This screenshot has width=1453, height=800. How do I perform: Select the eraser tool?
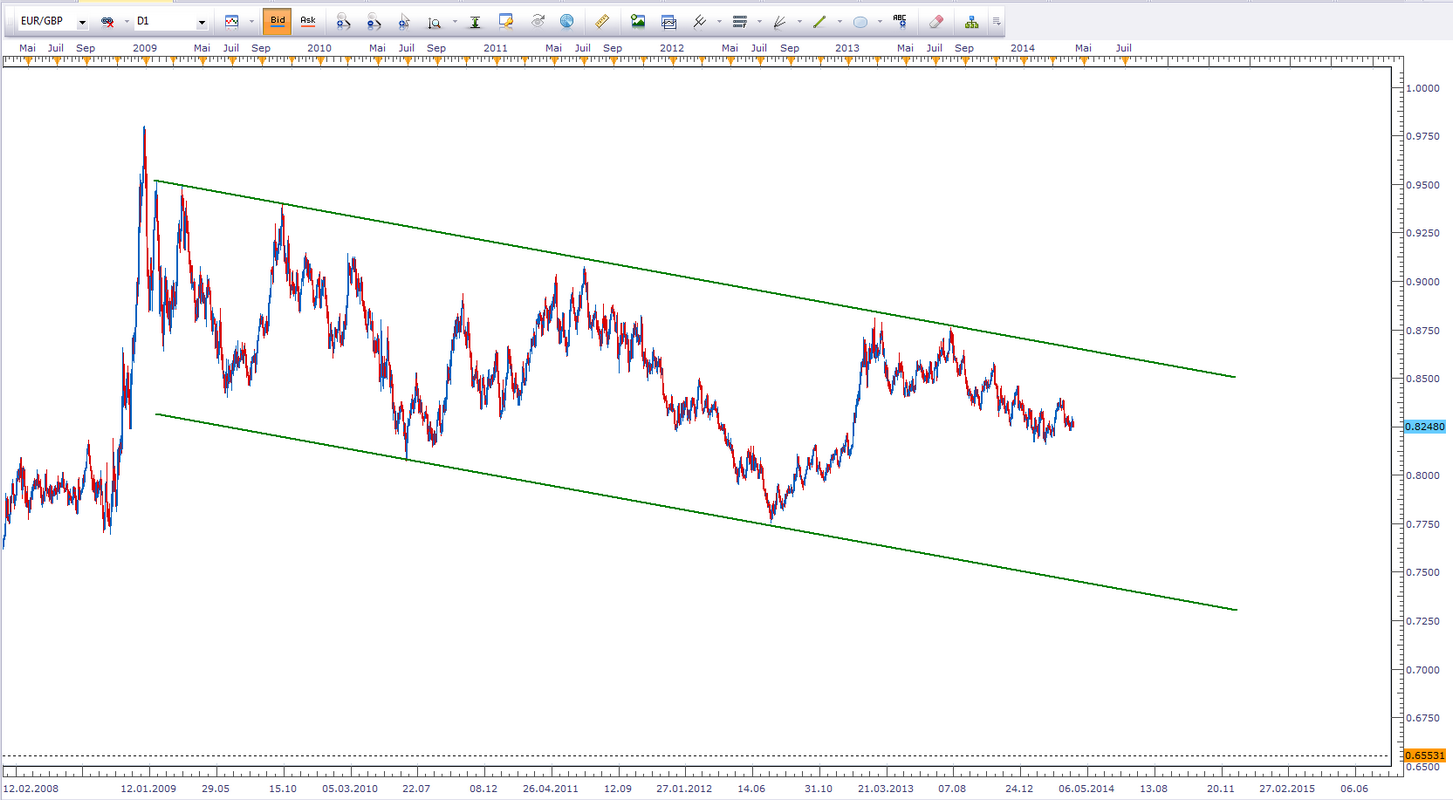click(x=936, y=21)
